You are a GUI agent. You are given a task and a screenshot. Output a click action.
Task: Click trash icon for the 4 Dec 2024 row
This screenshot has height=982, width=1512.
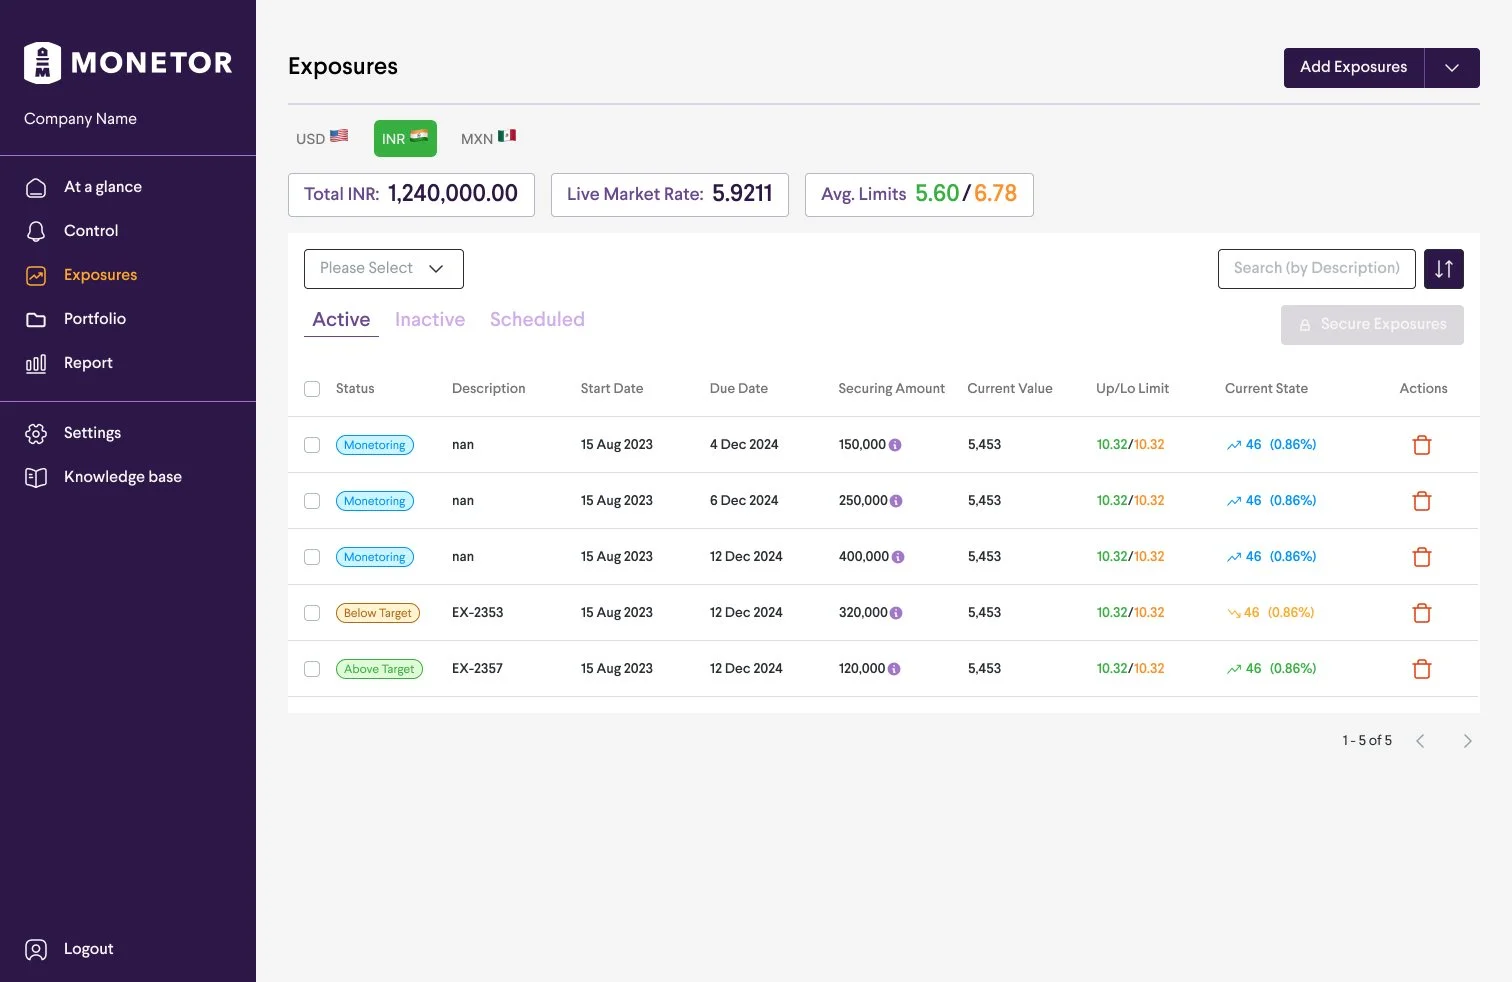point(1421,445)
